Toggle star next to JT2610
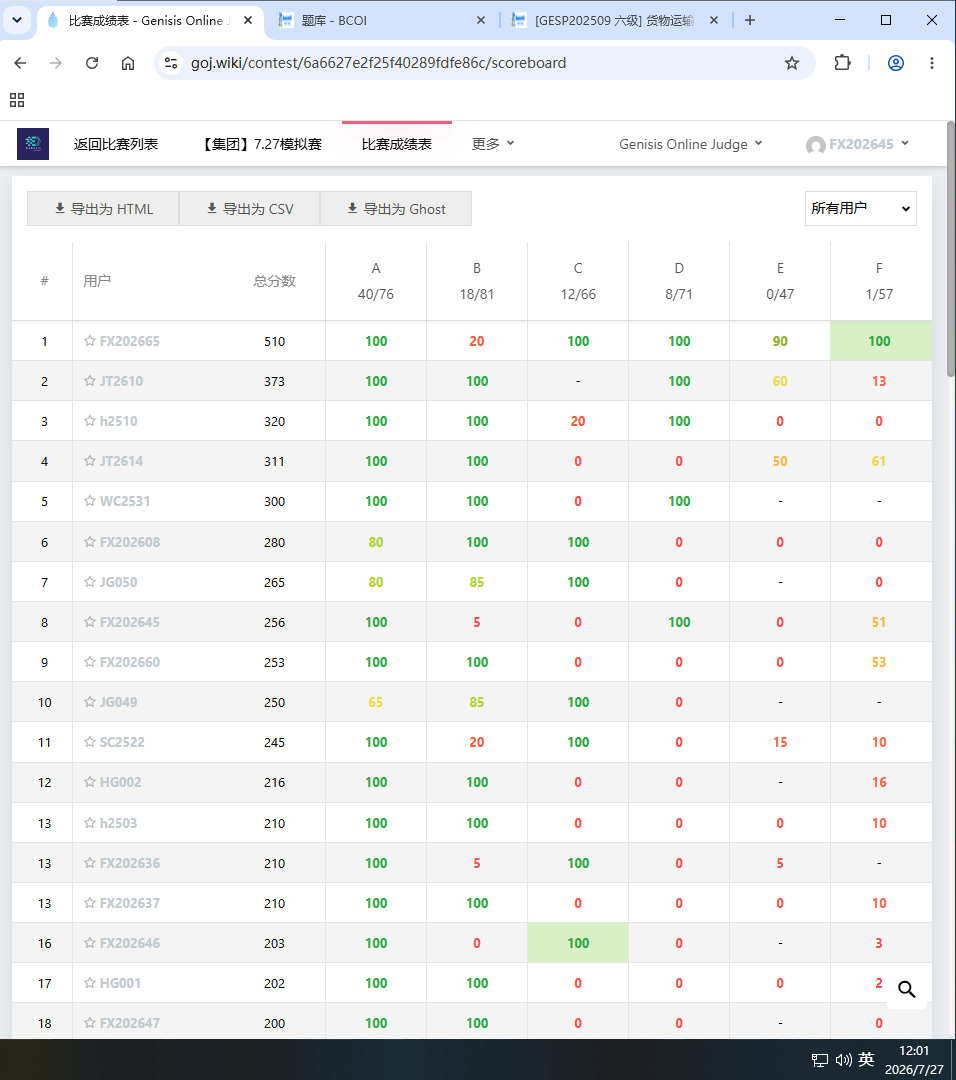This screenshot has height=1080, width=956. pos(90,381)
